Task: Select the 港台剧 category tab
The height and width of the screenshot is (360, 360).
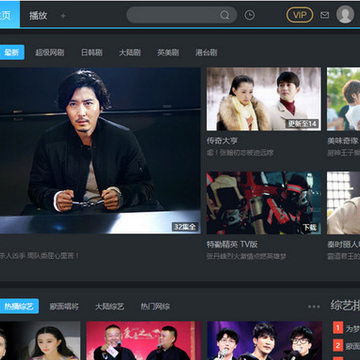Action: [x=206, y=53]
